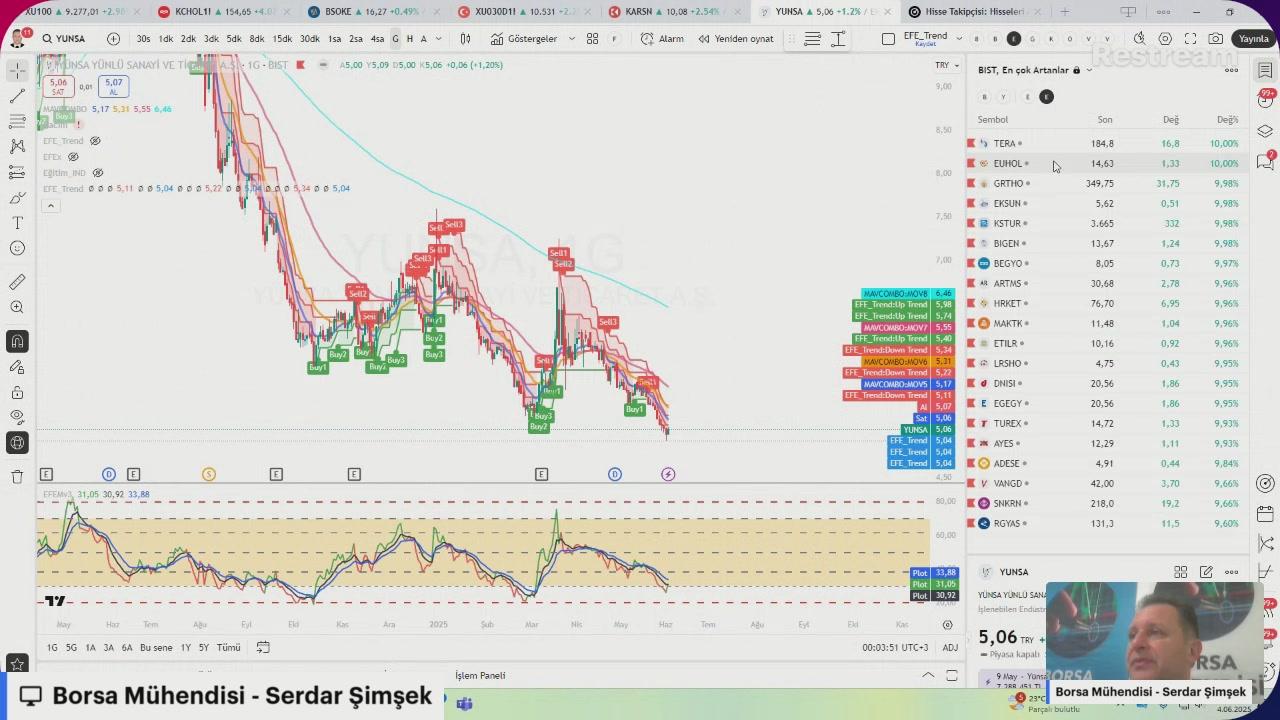Image resolution: width=1280 pixels, height=720 pixels.
Task: Open Göstergeler indicators dialog
Action: (524, 39)
